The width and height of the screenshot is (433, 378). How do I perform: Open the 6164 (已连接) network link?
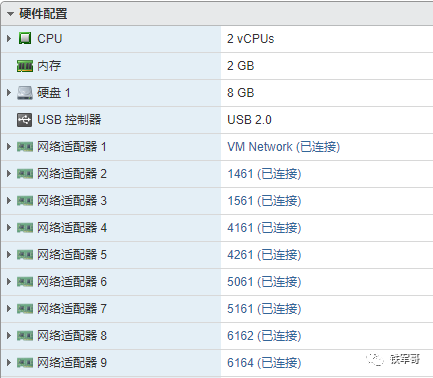[264, 363]
